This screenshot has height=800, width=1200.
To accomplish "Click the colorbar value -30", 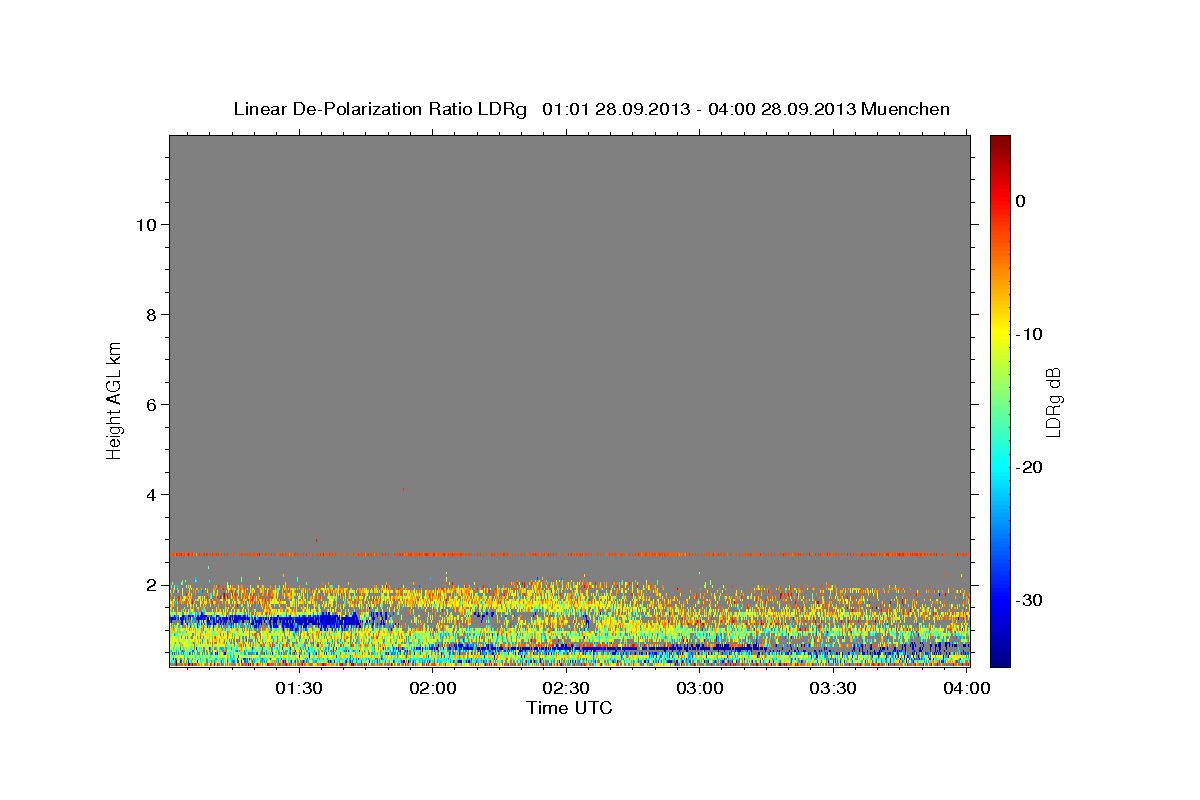I will [1030, 600].
